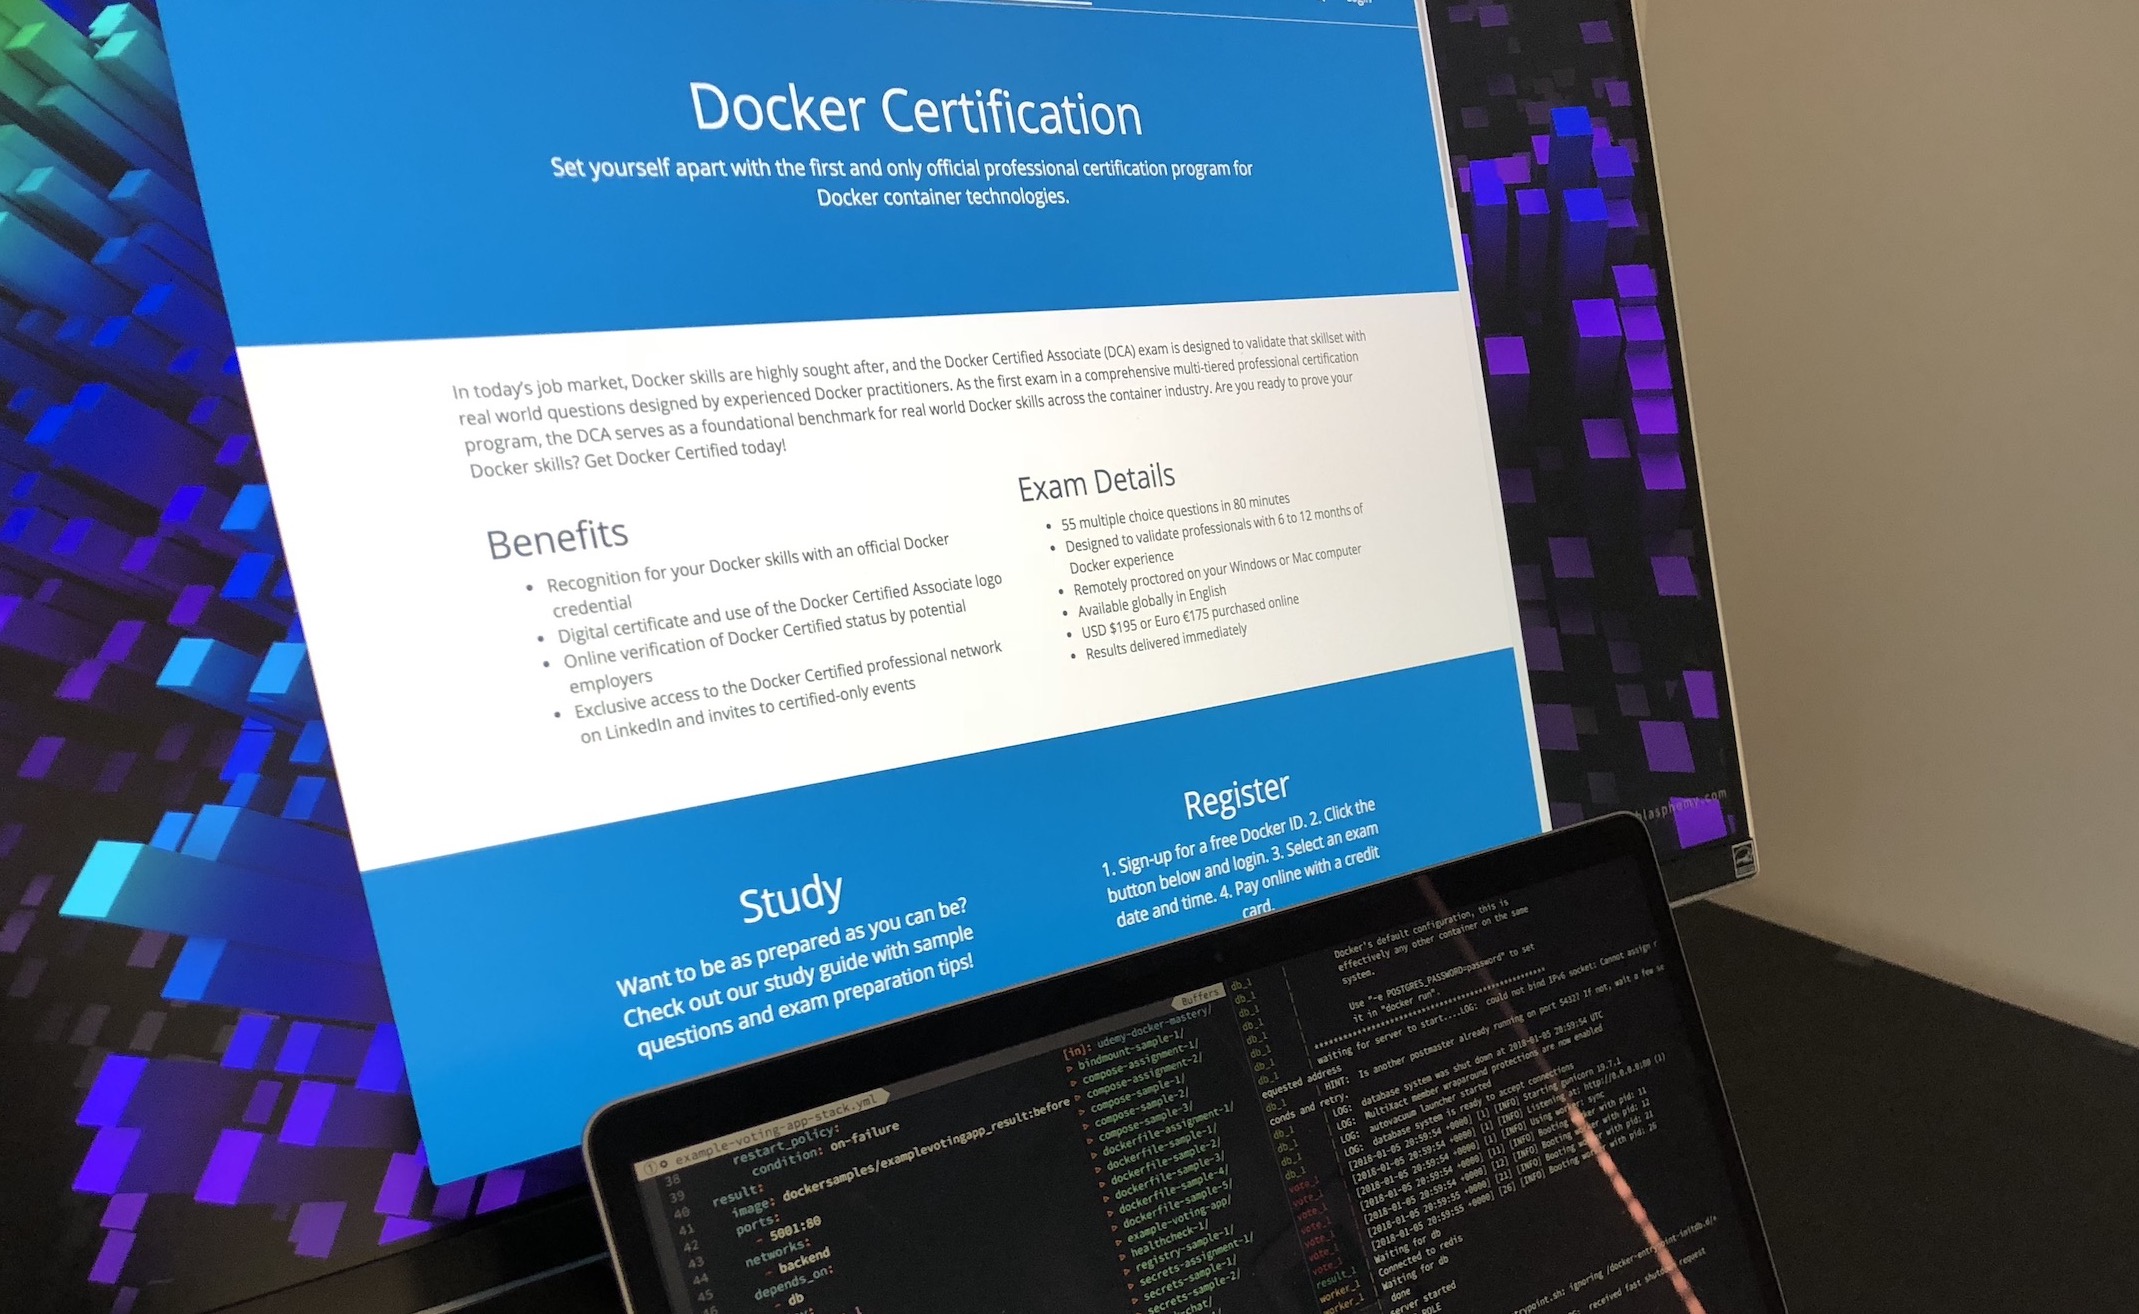Select the example-voting-app/ tree entry
2139x1314 pixels.
pos(1180,1219)
